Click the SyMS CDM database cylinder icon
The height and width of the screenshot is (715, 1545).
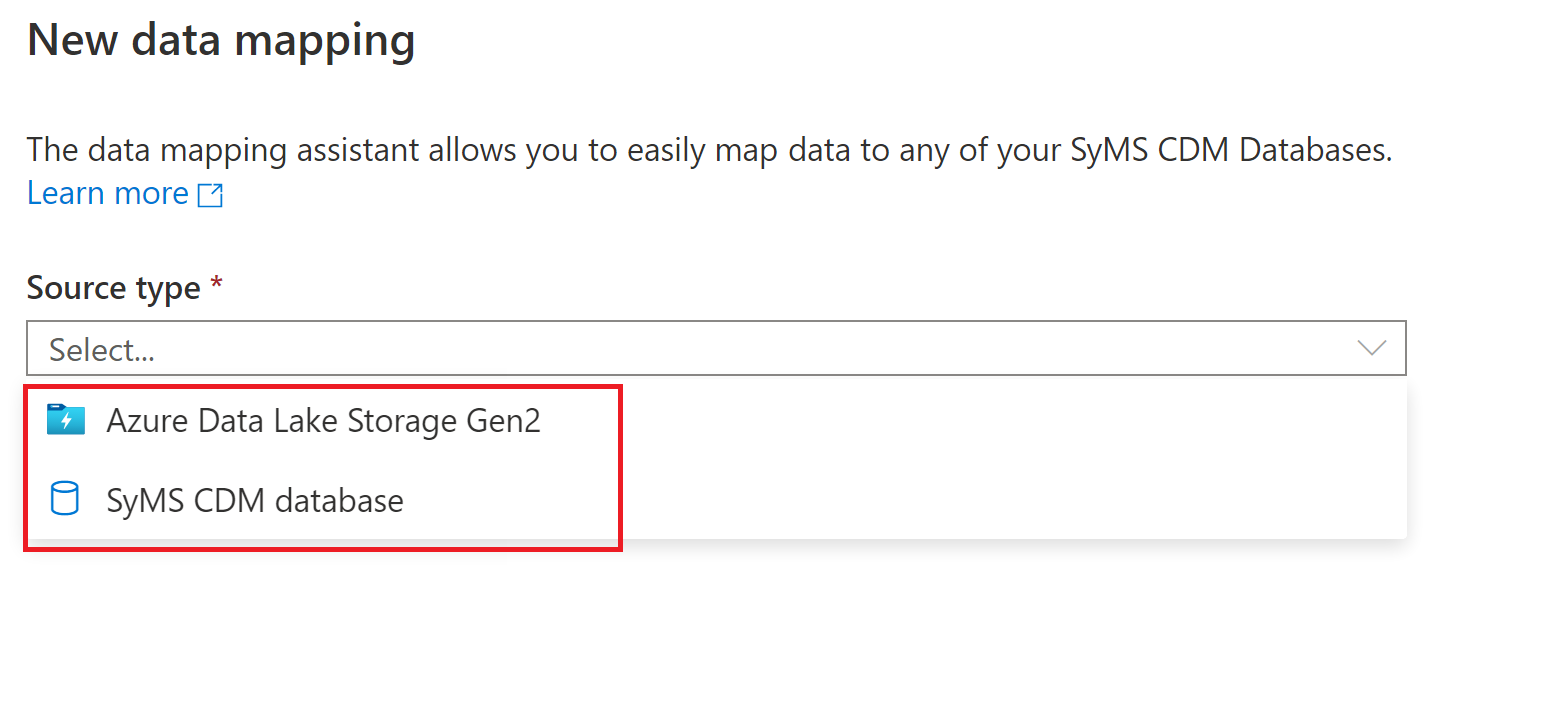65,499
